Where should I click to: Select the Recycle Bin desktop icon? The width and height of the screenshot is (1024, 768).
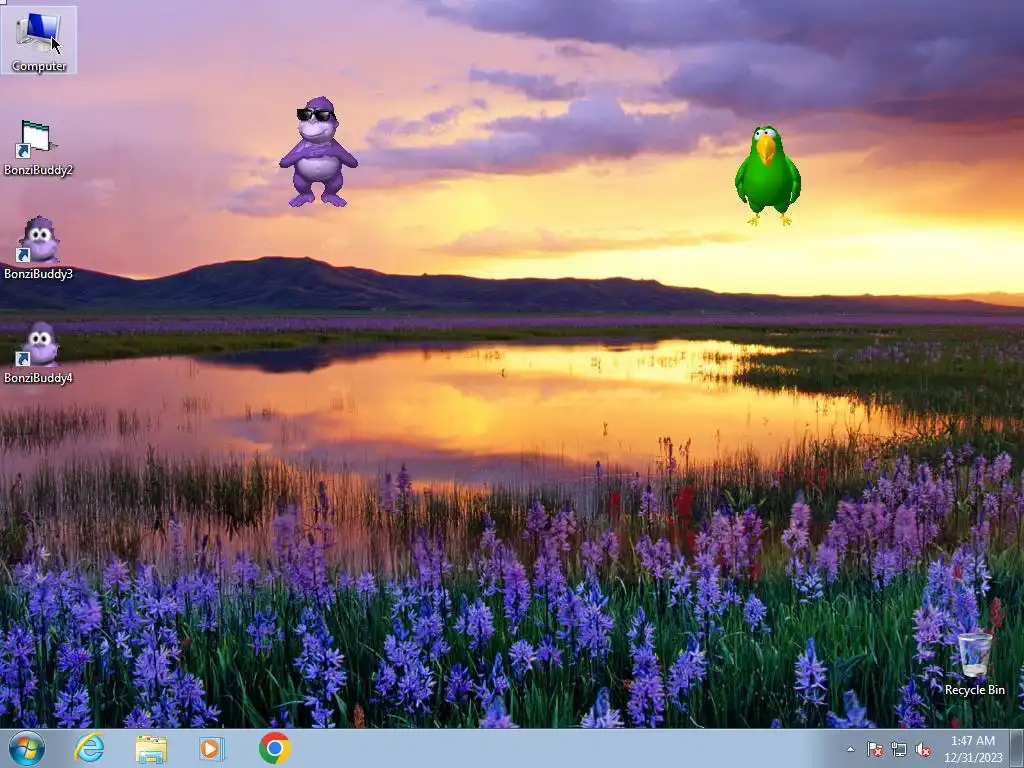click(974, 664)
